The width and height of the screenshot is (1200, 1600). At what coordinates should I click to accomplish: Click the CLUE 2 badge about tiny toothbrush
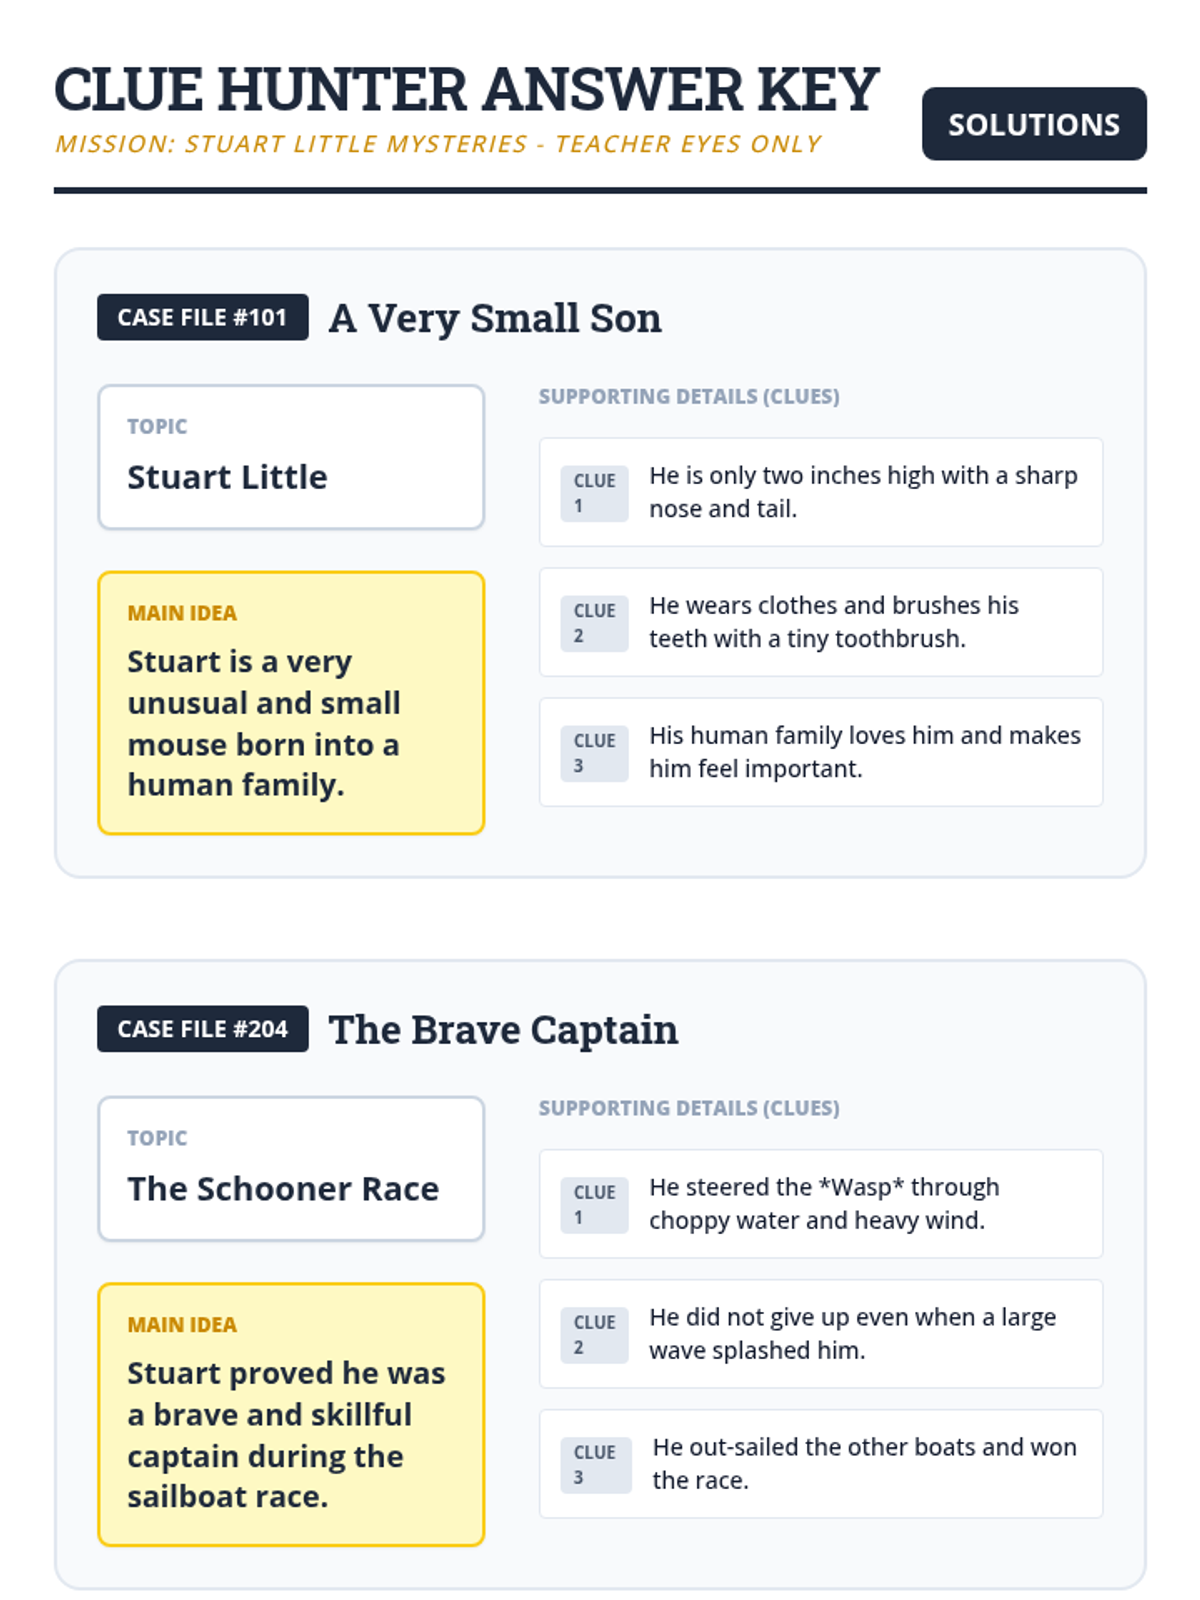coord(594,623)
